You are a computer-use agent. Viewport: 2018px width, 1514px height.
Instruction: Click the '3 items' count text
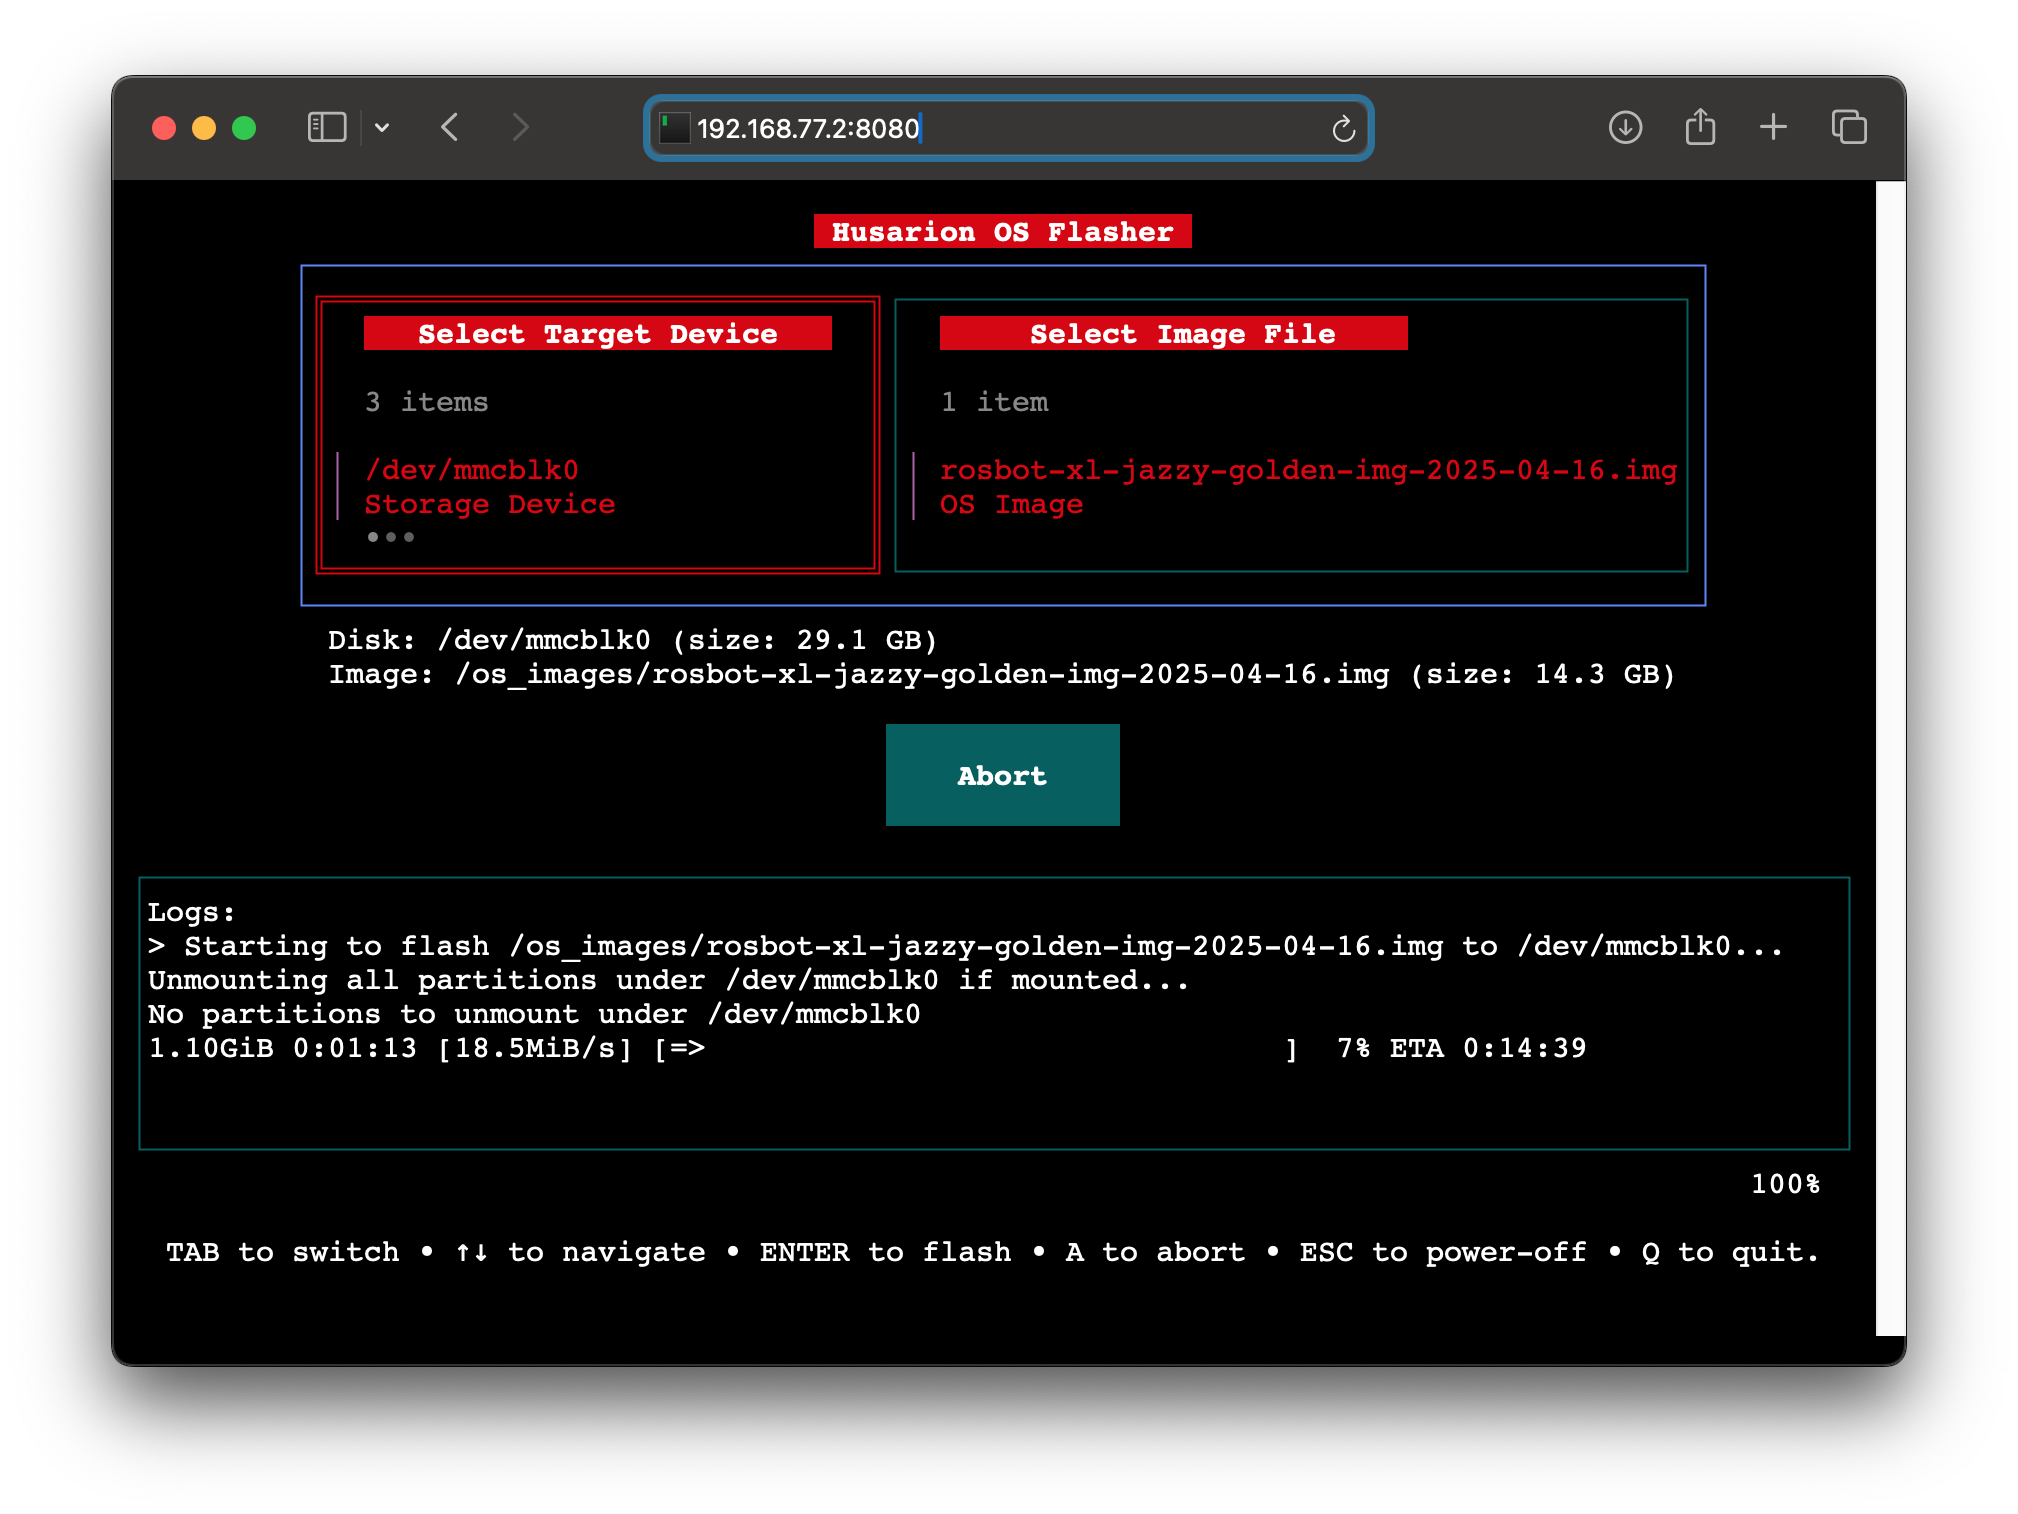(x=427, y=402)
